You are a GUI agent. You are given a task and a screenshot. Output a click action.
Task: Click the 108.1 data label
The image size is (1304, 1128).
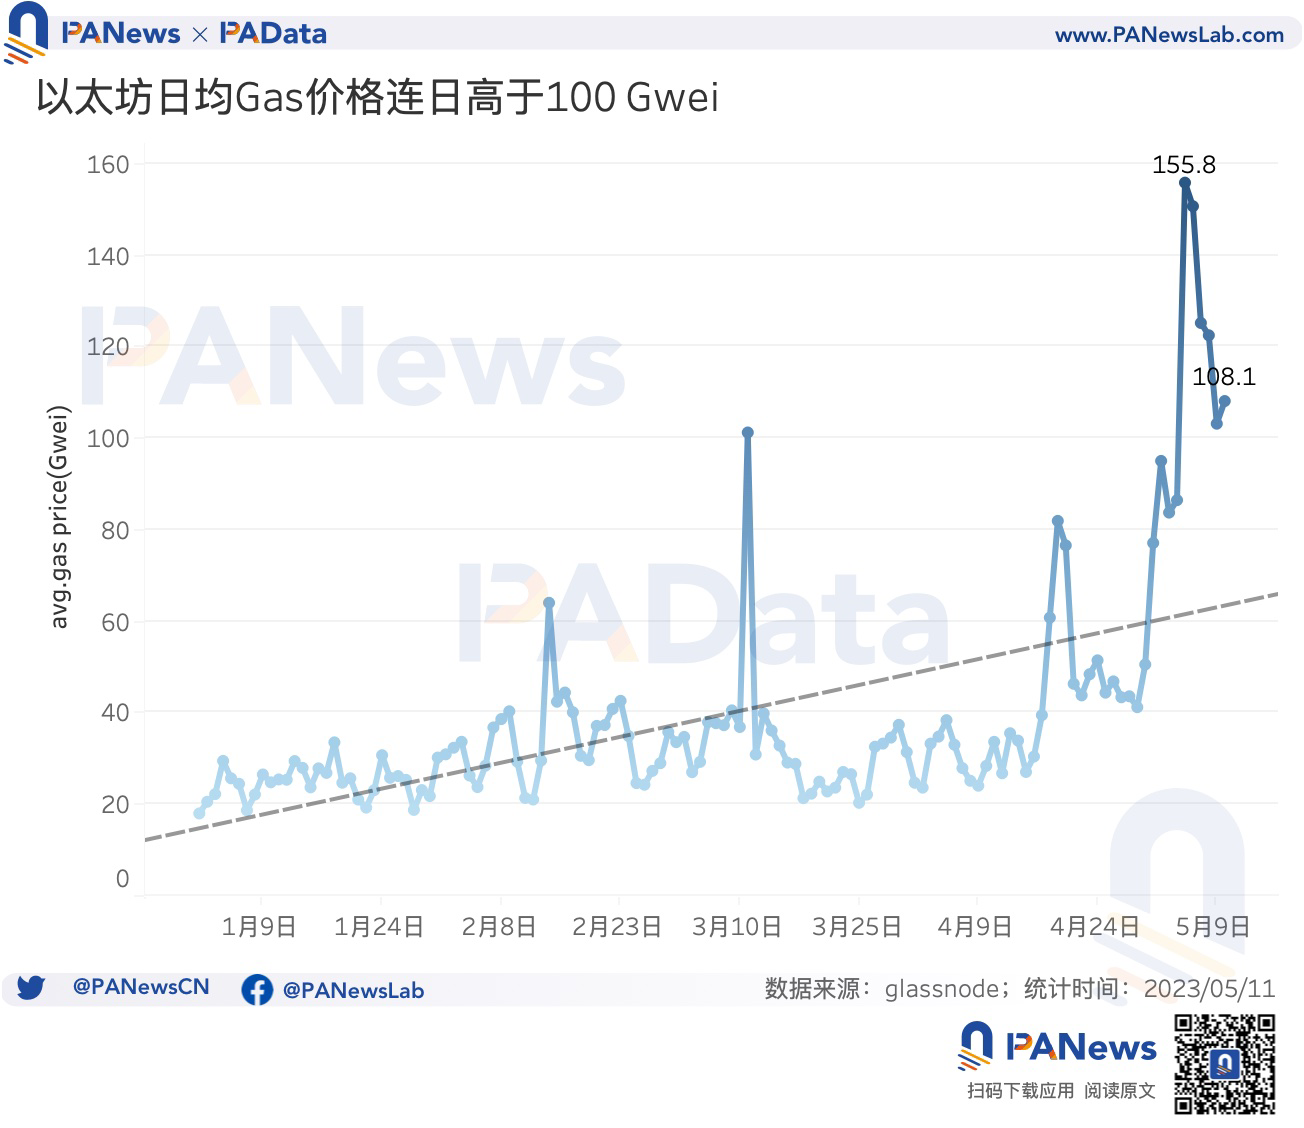pos(1224,377)
